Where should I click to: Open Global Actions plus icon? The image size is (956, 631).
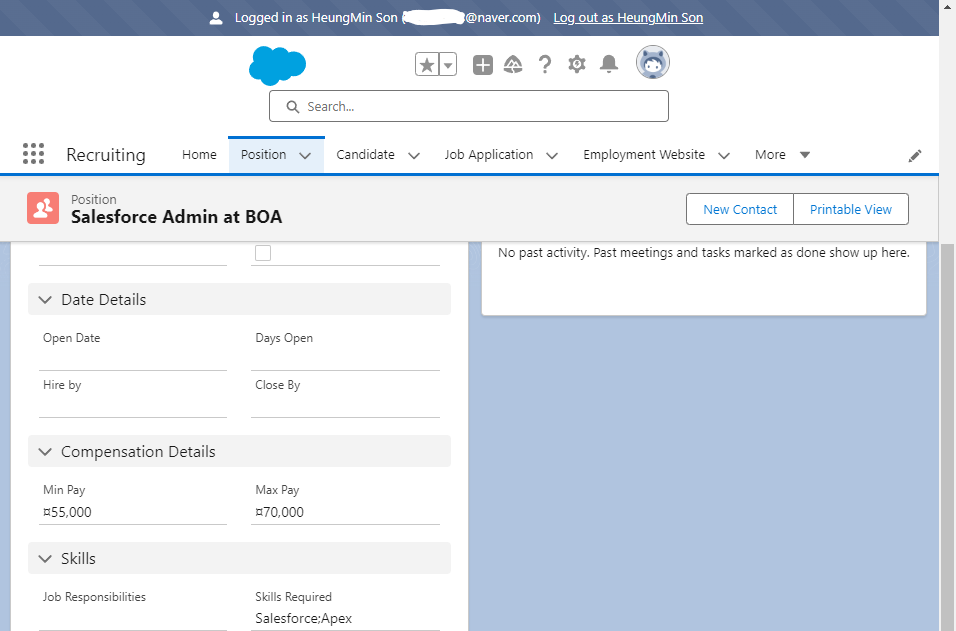point(482,65)
